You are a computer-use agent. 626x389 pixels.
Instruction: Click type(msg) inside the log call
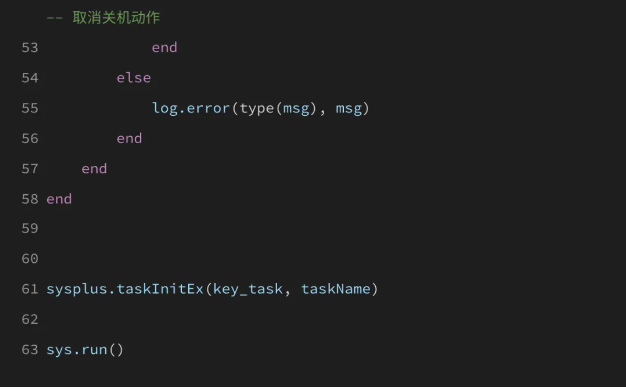point(278,108)
